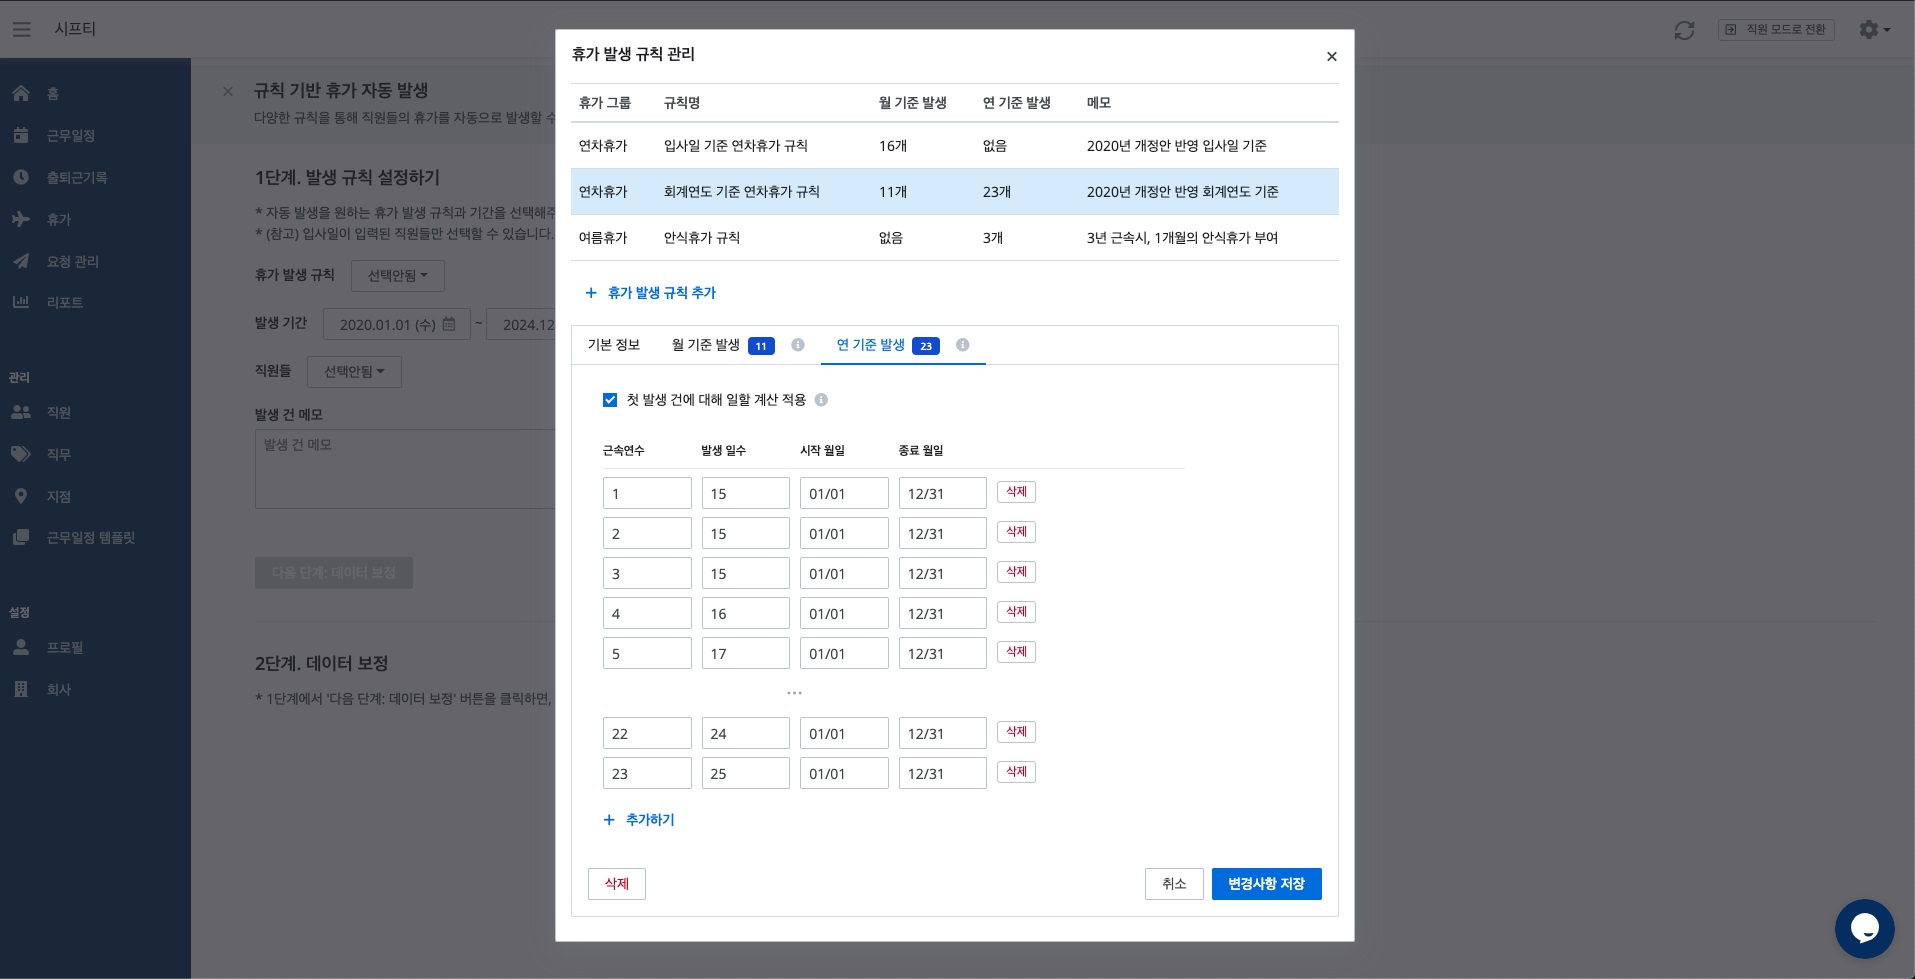Click the 직원 people icon
Viewport: 1915px width, 979px height.
point(21,412)
